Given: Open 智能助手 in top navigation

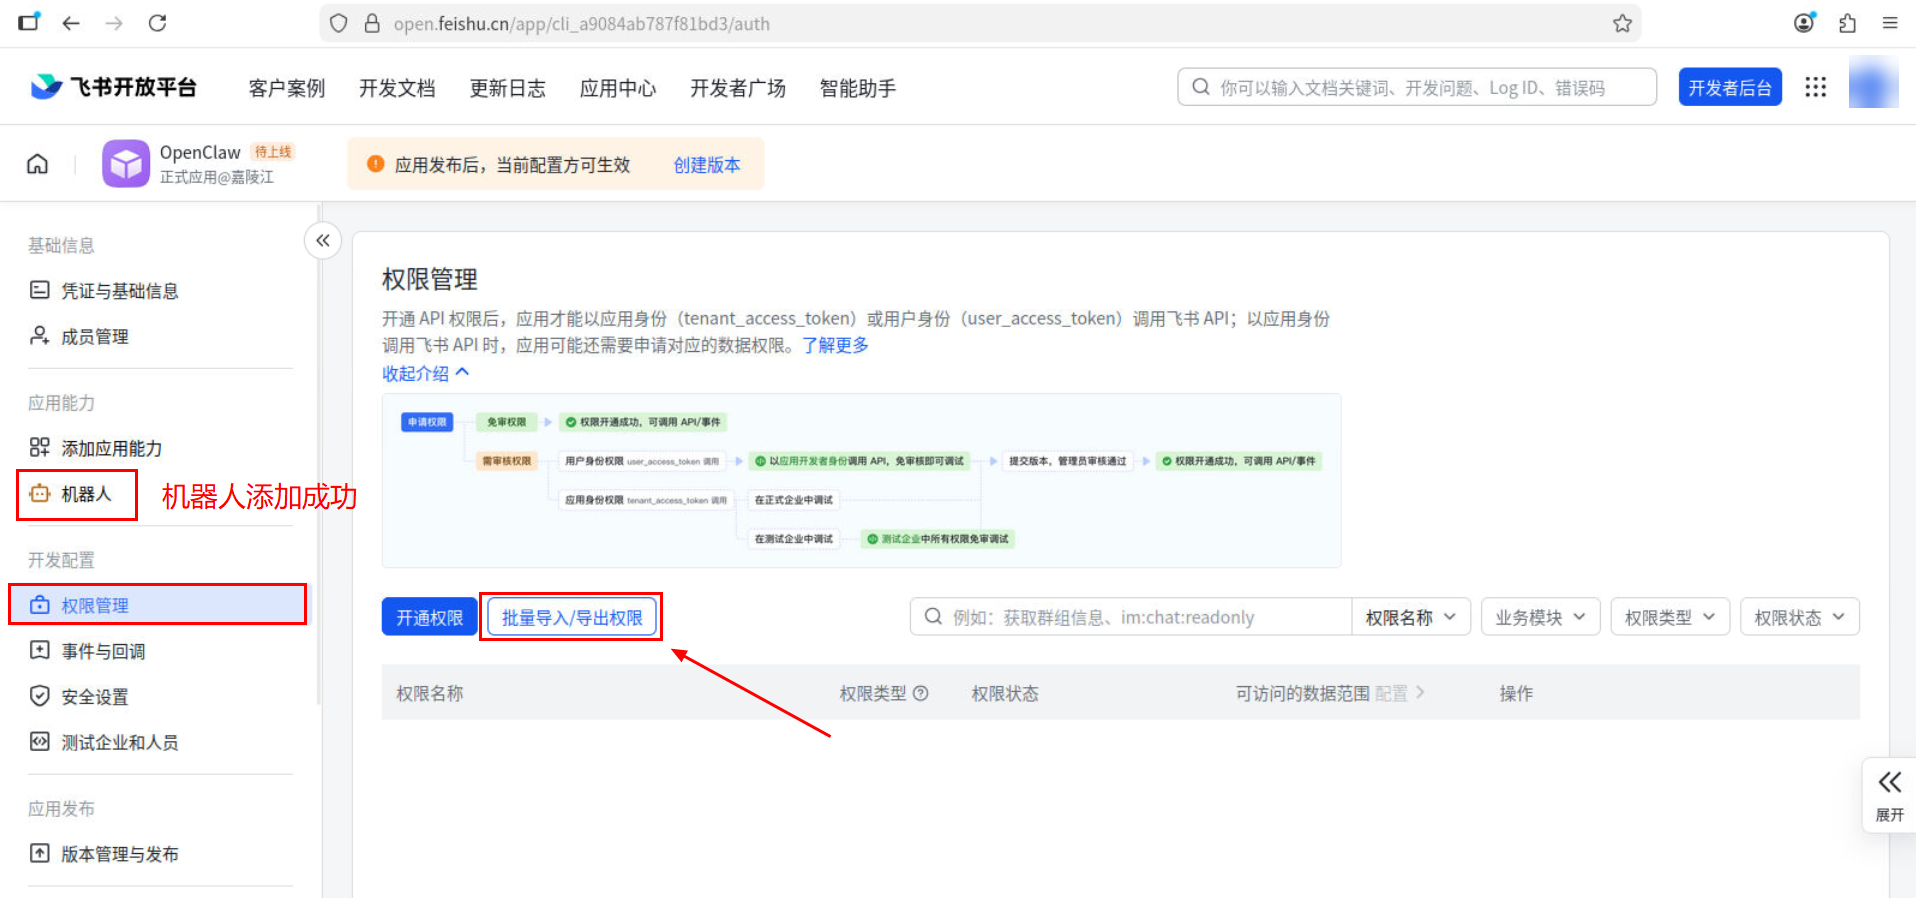Looking at the screenshot, I should coord(858,88).
